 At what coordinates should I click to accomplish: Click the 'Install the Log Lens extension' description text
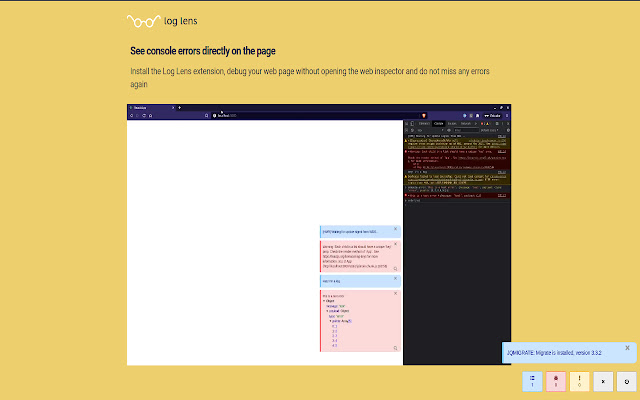310,78
